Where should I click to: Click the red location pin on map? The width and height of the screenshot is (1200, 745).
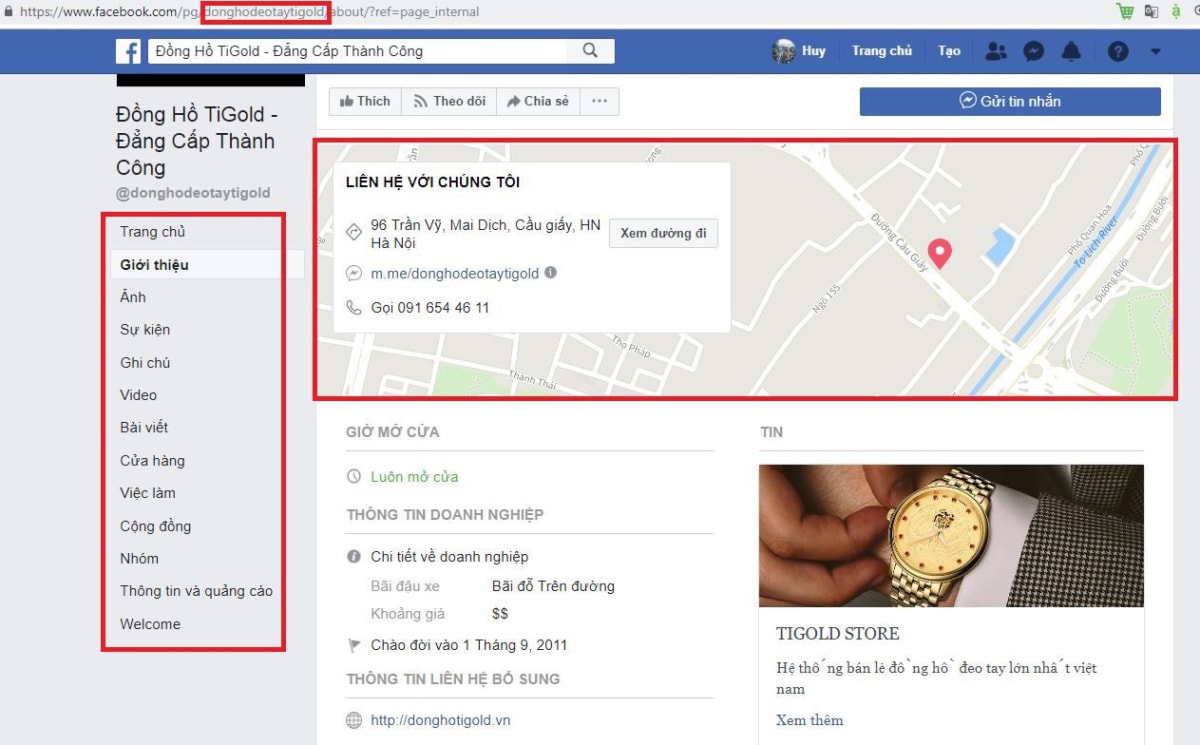(x=940, y=253)
